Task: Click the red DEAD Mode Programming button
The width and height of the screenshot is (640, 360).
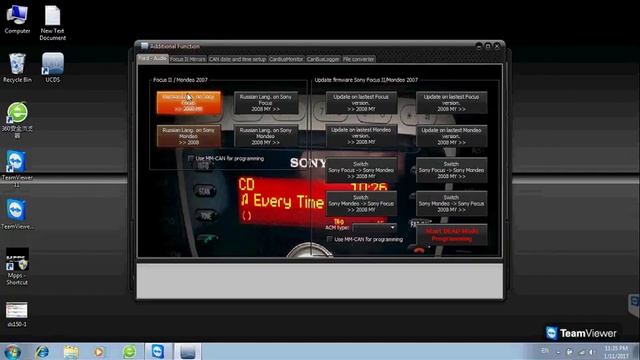Action: [x=451, y=235]
